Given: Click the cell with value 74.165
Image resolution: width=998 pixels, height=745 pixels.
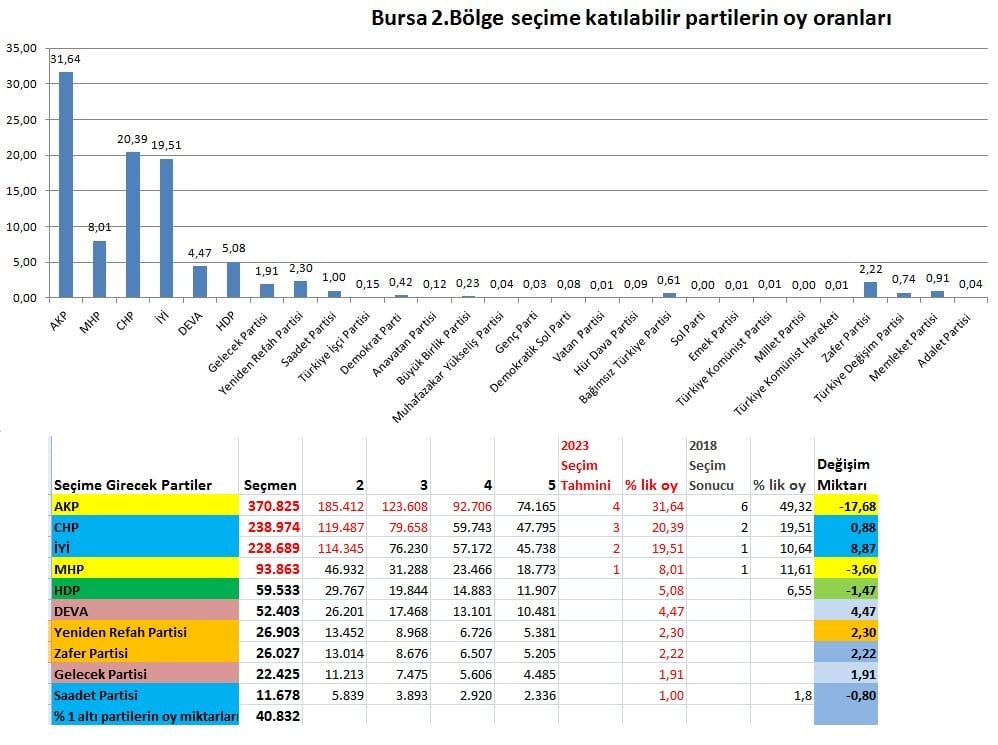Looking at the screenshot, I should tap(526, 506).
